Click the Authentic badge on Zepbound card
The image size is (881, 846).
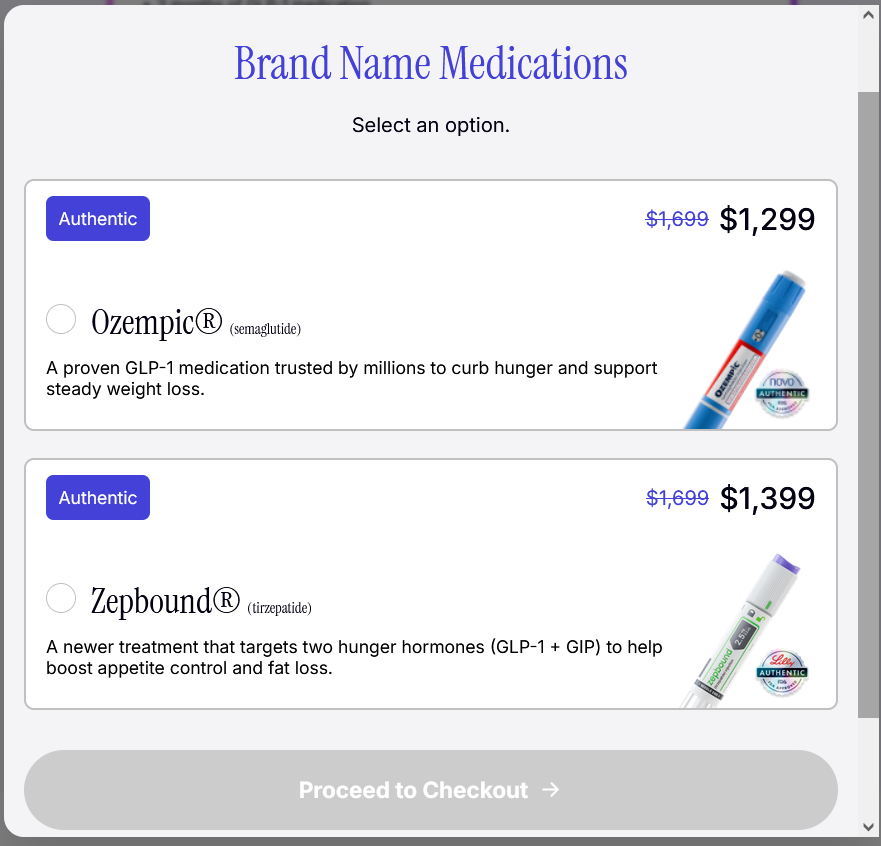click(98, 498)
